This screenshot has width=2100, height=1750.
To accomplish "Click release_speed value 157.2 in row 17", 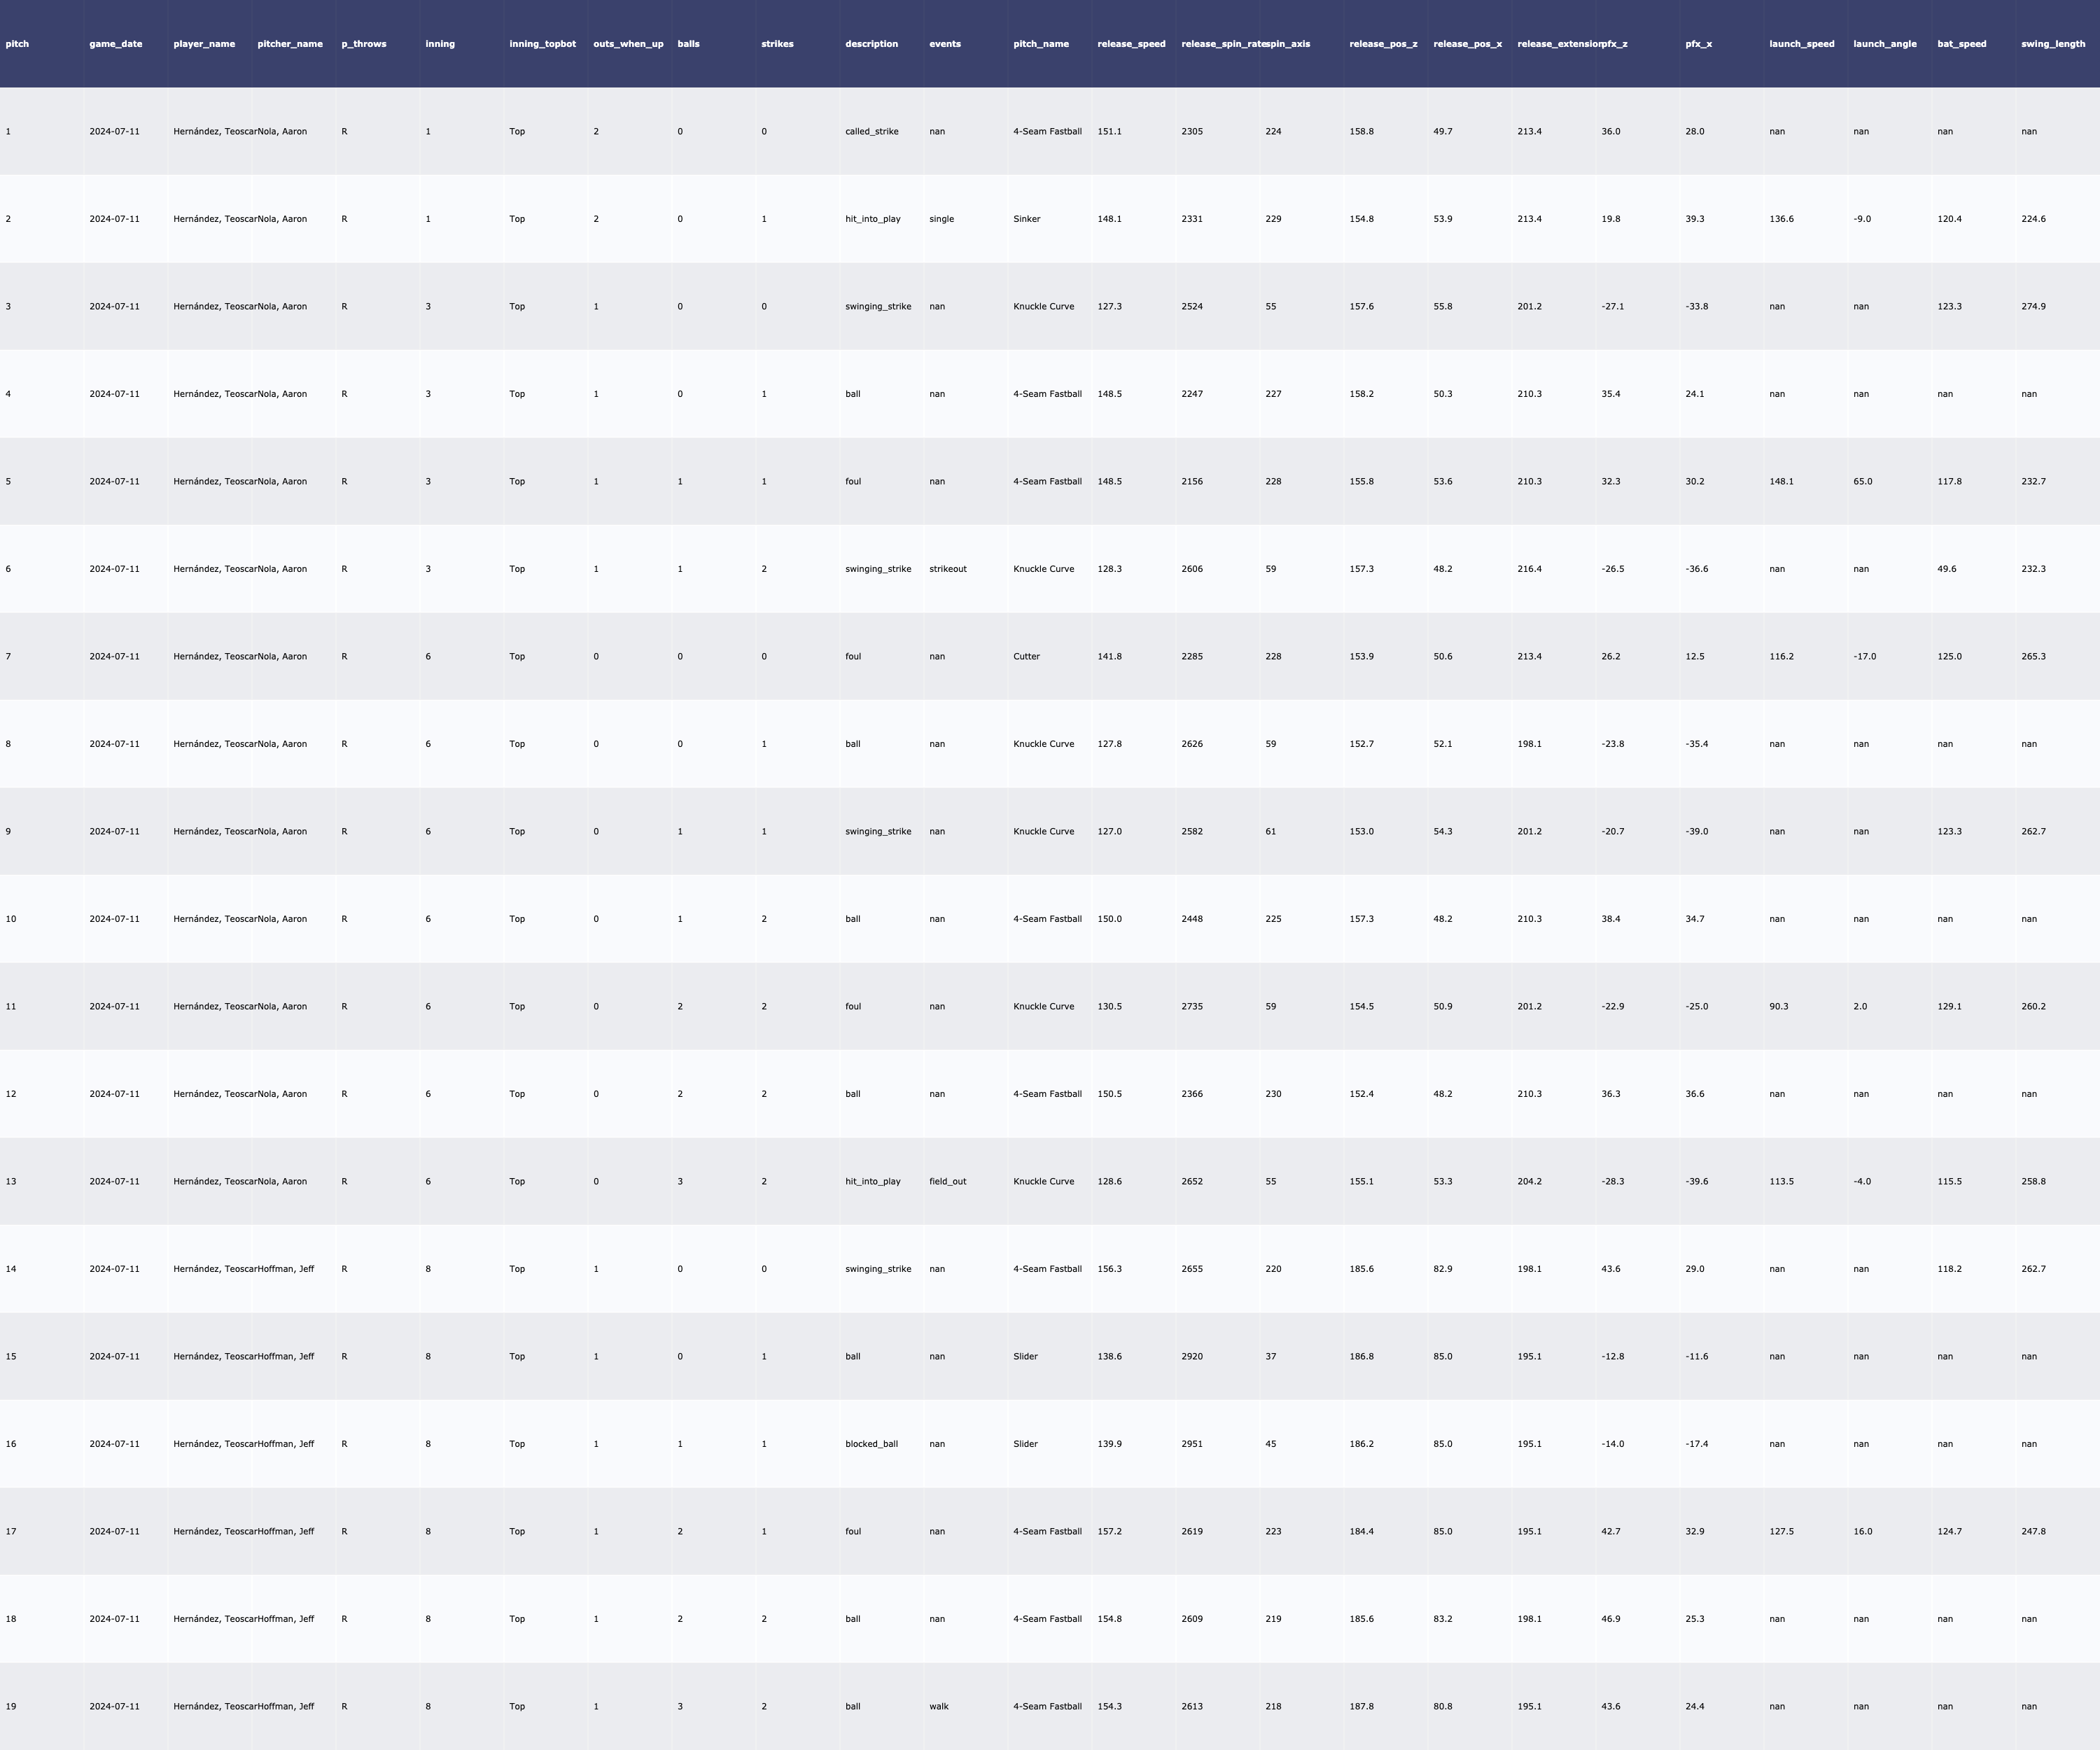I will (1109, 1531).
